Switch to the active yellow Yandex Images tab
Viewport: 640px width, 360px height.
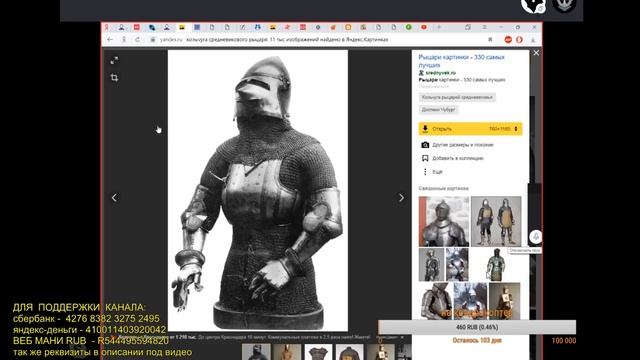click(x=182, y=27)
